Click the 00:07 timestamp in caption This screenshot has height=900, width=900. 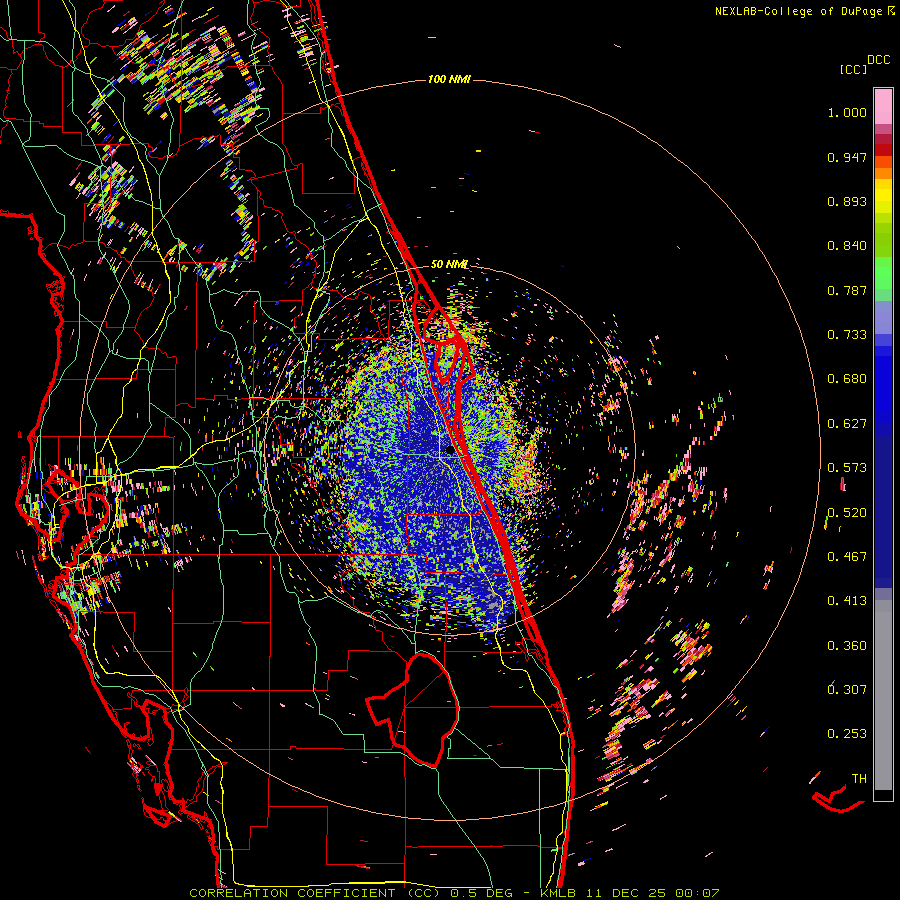(697, 893)
